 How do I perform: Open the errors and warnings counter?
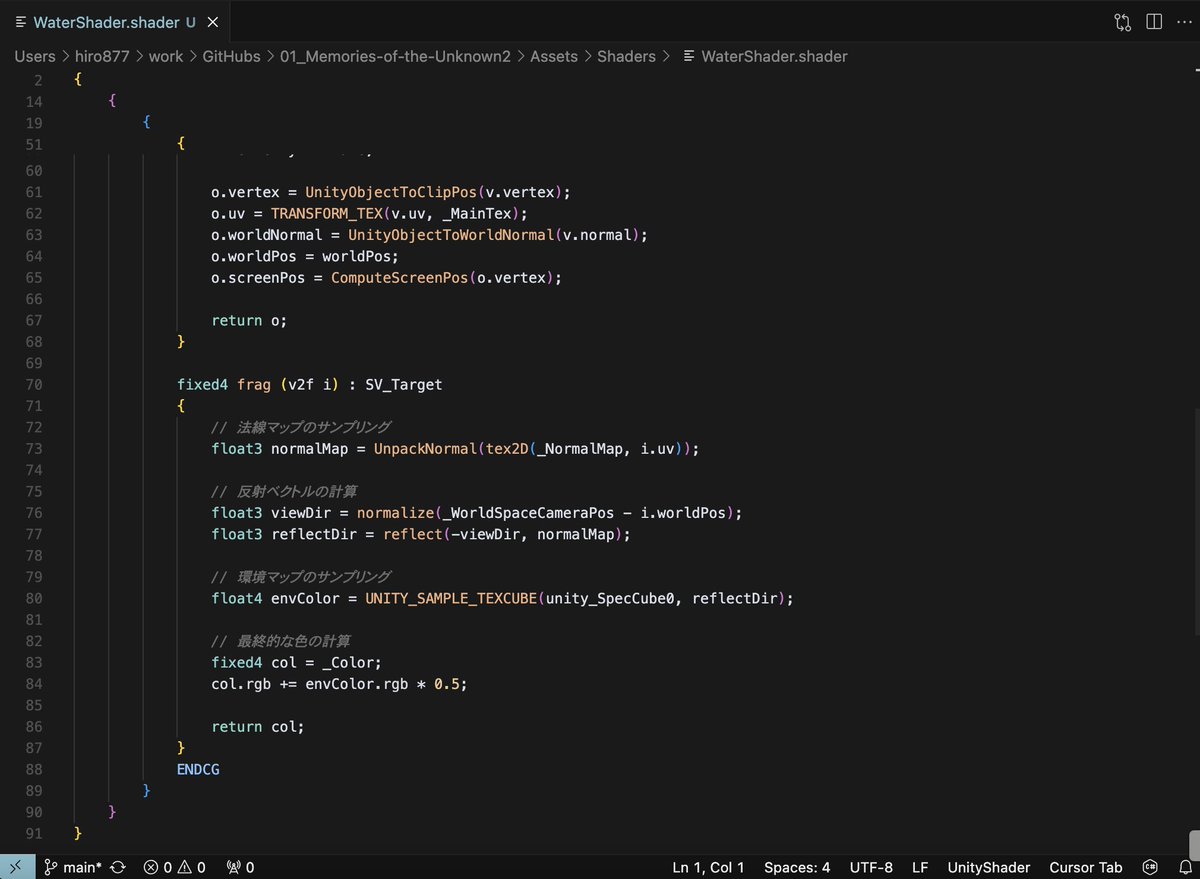(174, 867)
